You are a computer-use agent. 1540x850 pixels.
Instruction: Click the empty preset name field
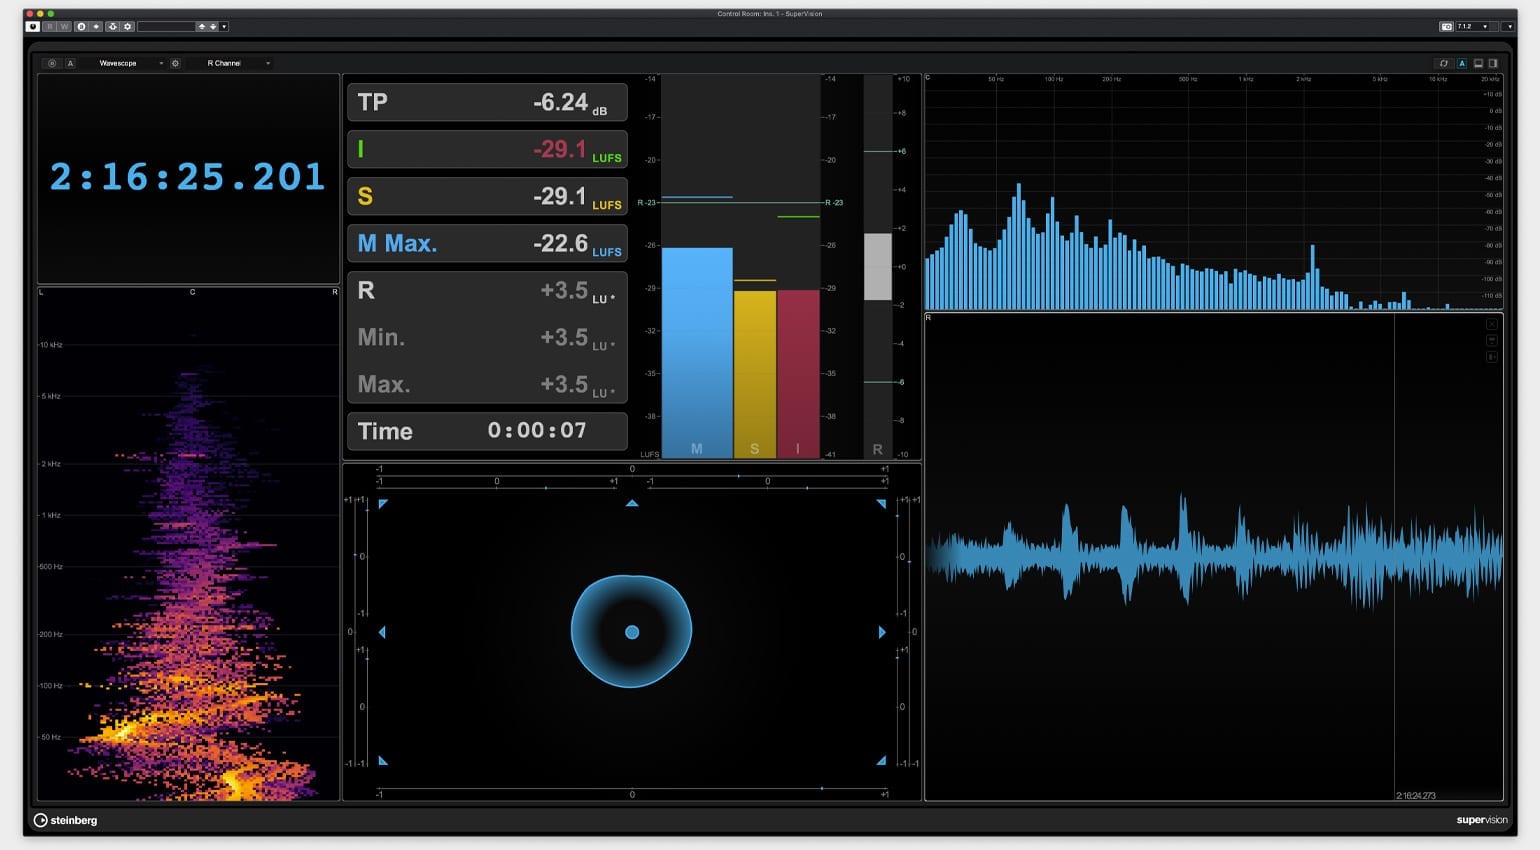coord(166,27)
